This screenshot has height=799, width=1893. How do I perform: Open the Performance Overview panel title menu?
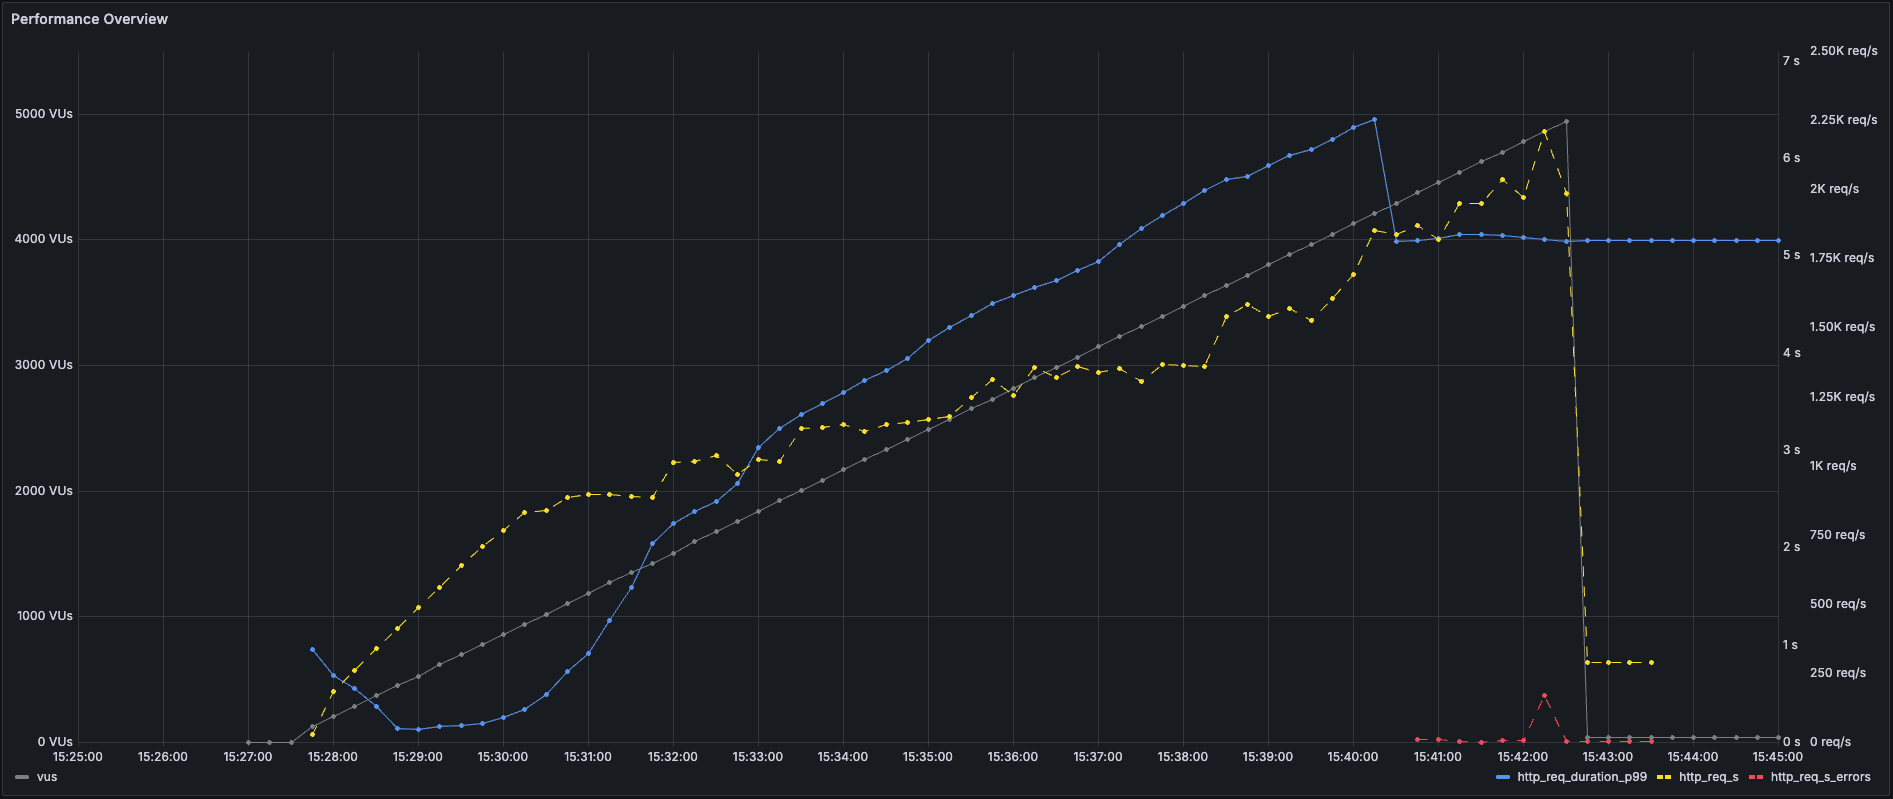(89, 19)
